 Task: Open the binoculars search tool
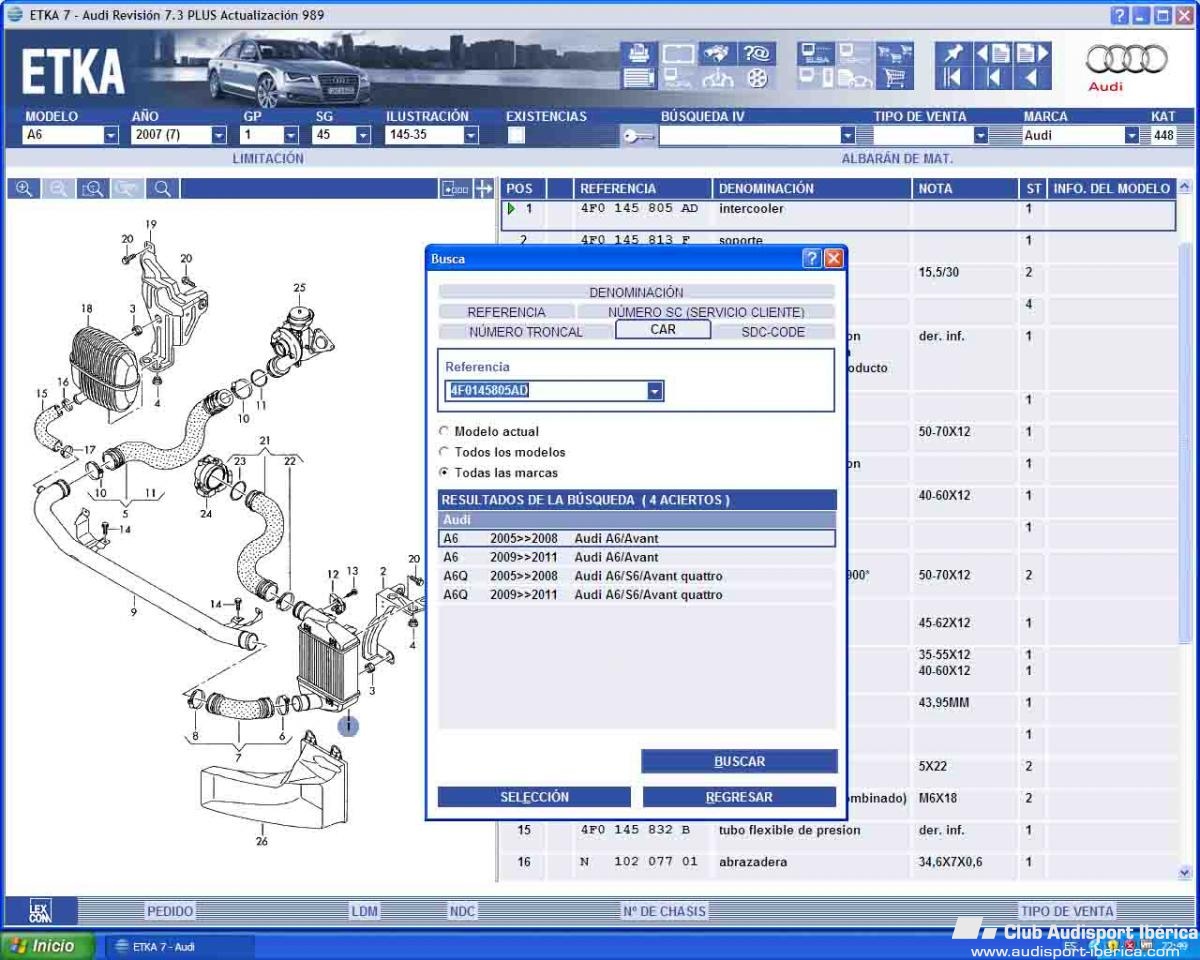[717, 54]
